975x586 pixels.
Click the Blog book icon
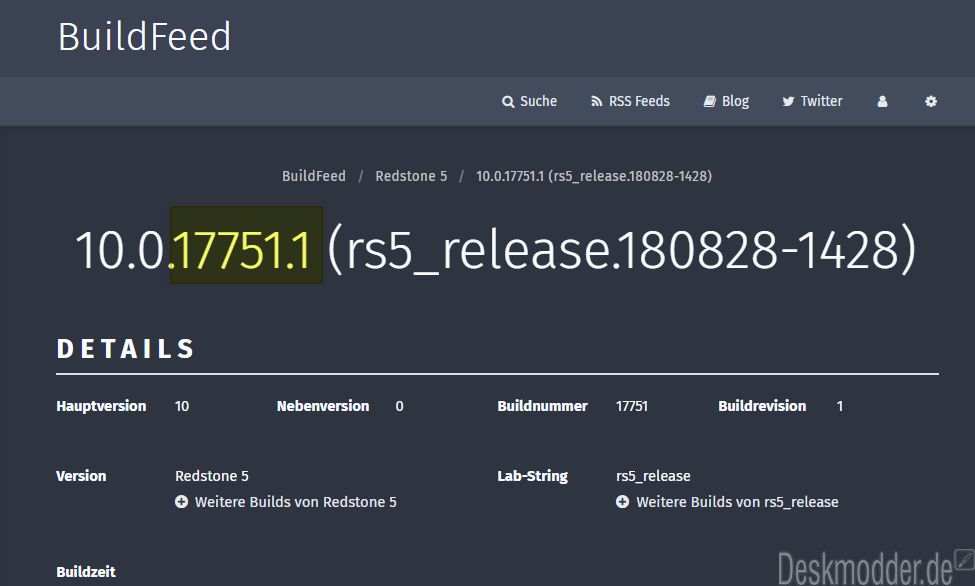click(x=709, y=101)
